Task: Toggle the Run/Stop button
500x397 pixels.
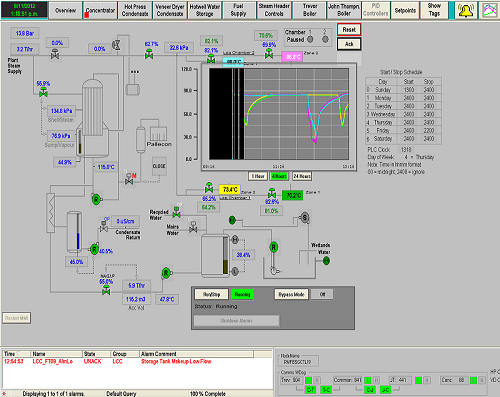Action: click(212, 294)
